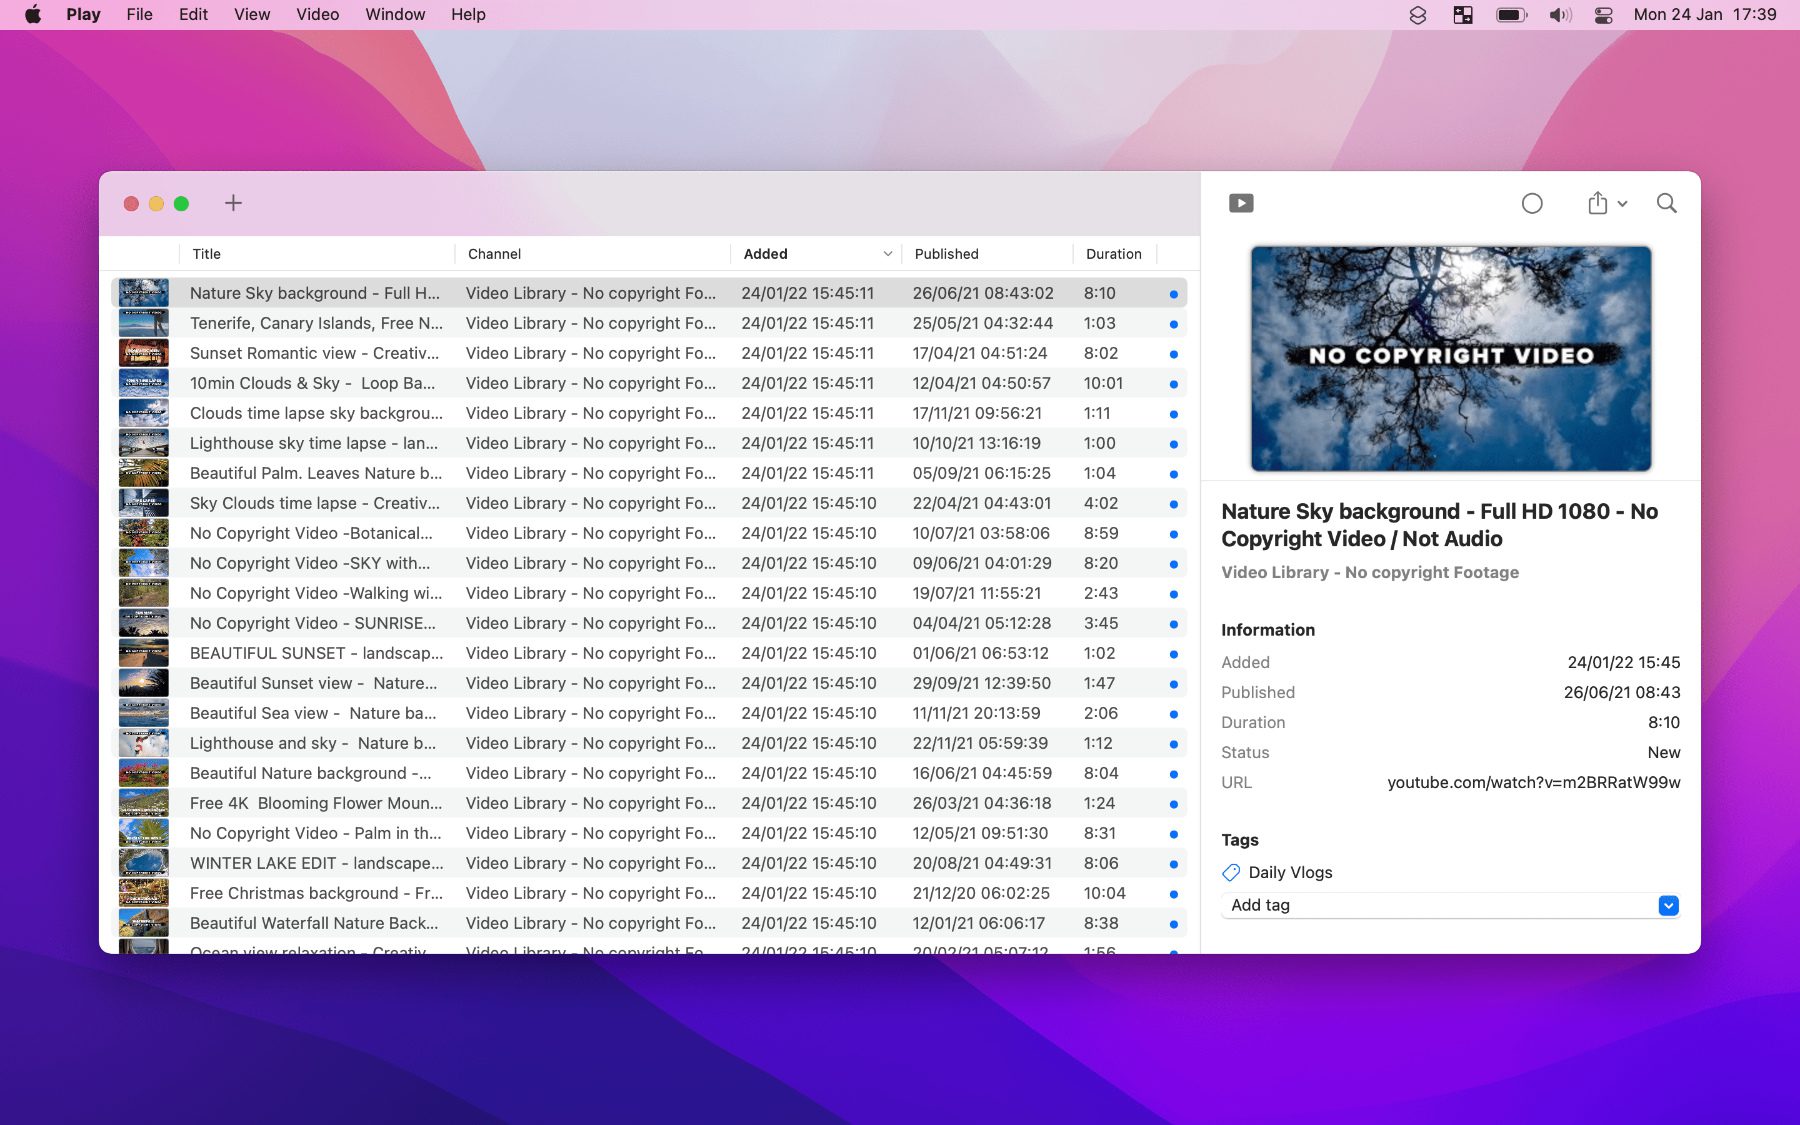Screen dimensions: 1800x1125
Task: Click the plus icon to add video
Action: click(x=233, y=203)
